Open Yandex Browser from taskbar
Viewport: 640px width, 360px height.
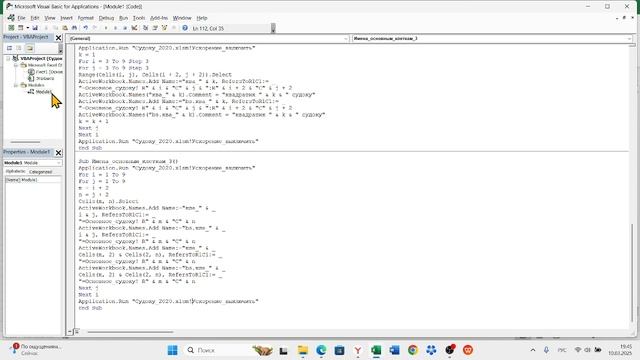point(358,350)
